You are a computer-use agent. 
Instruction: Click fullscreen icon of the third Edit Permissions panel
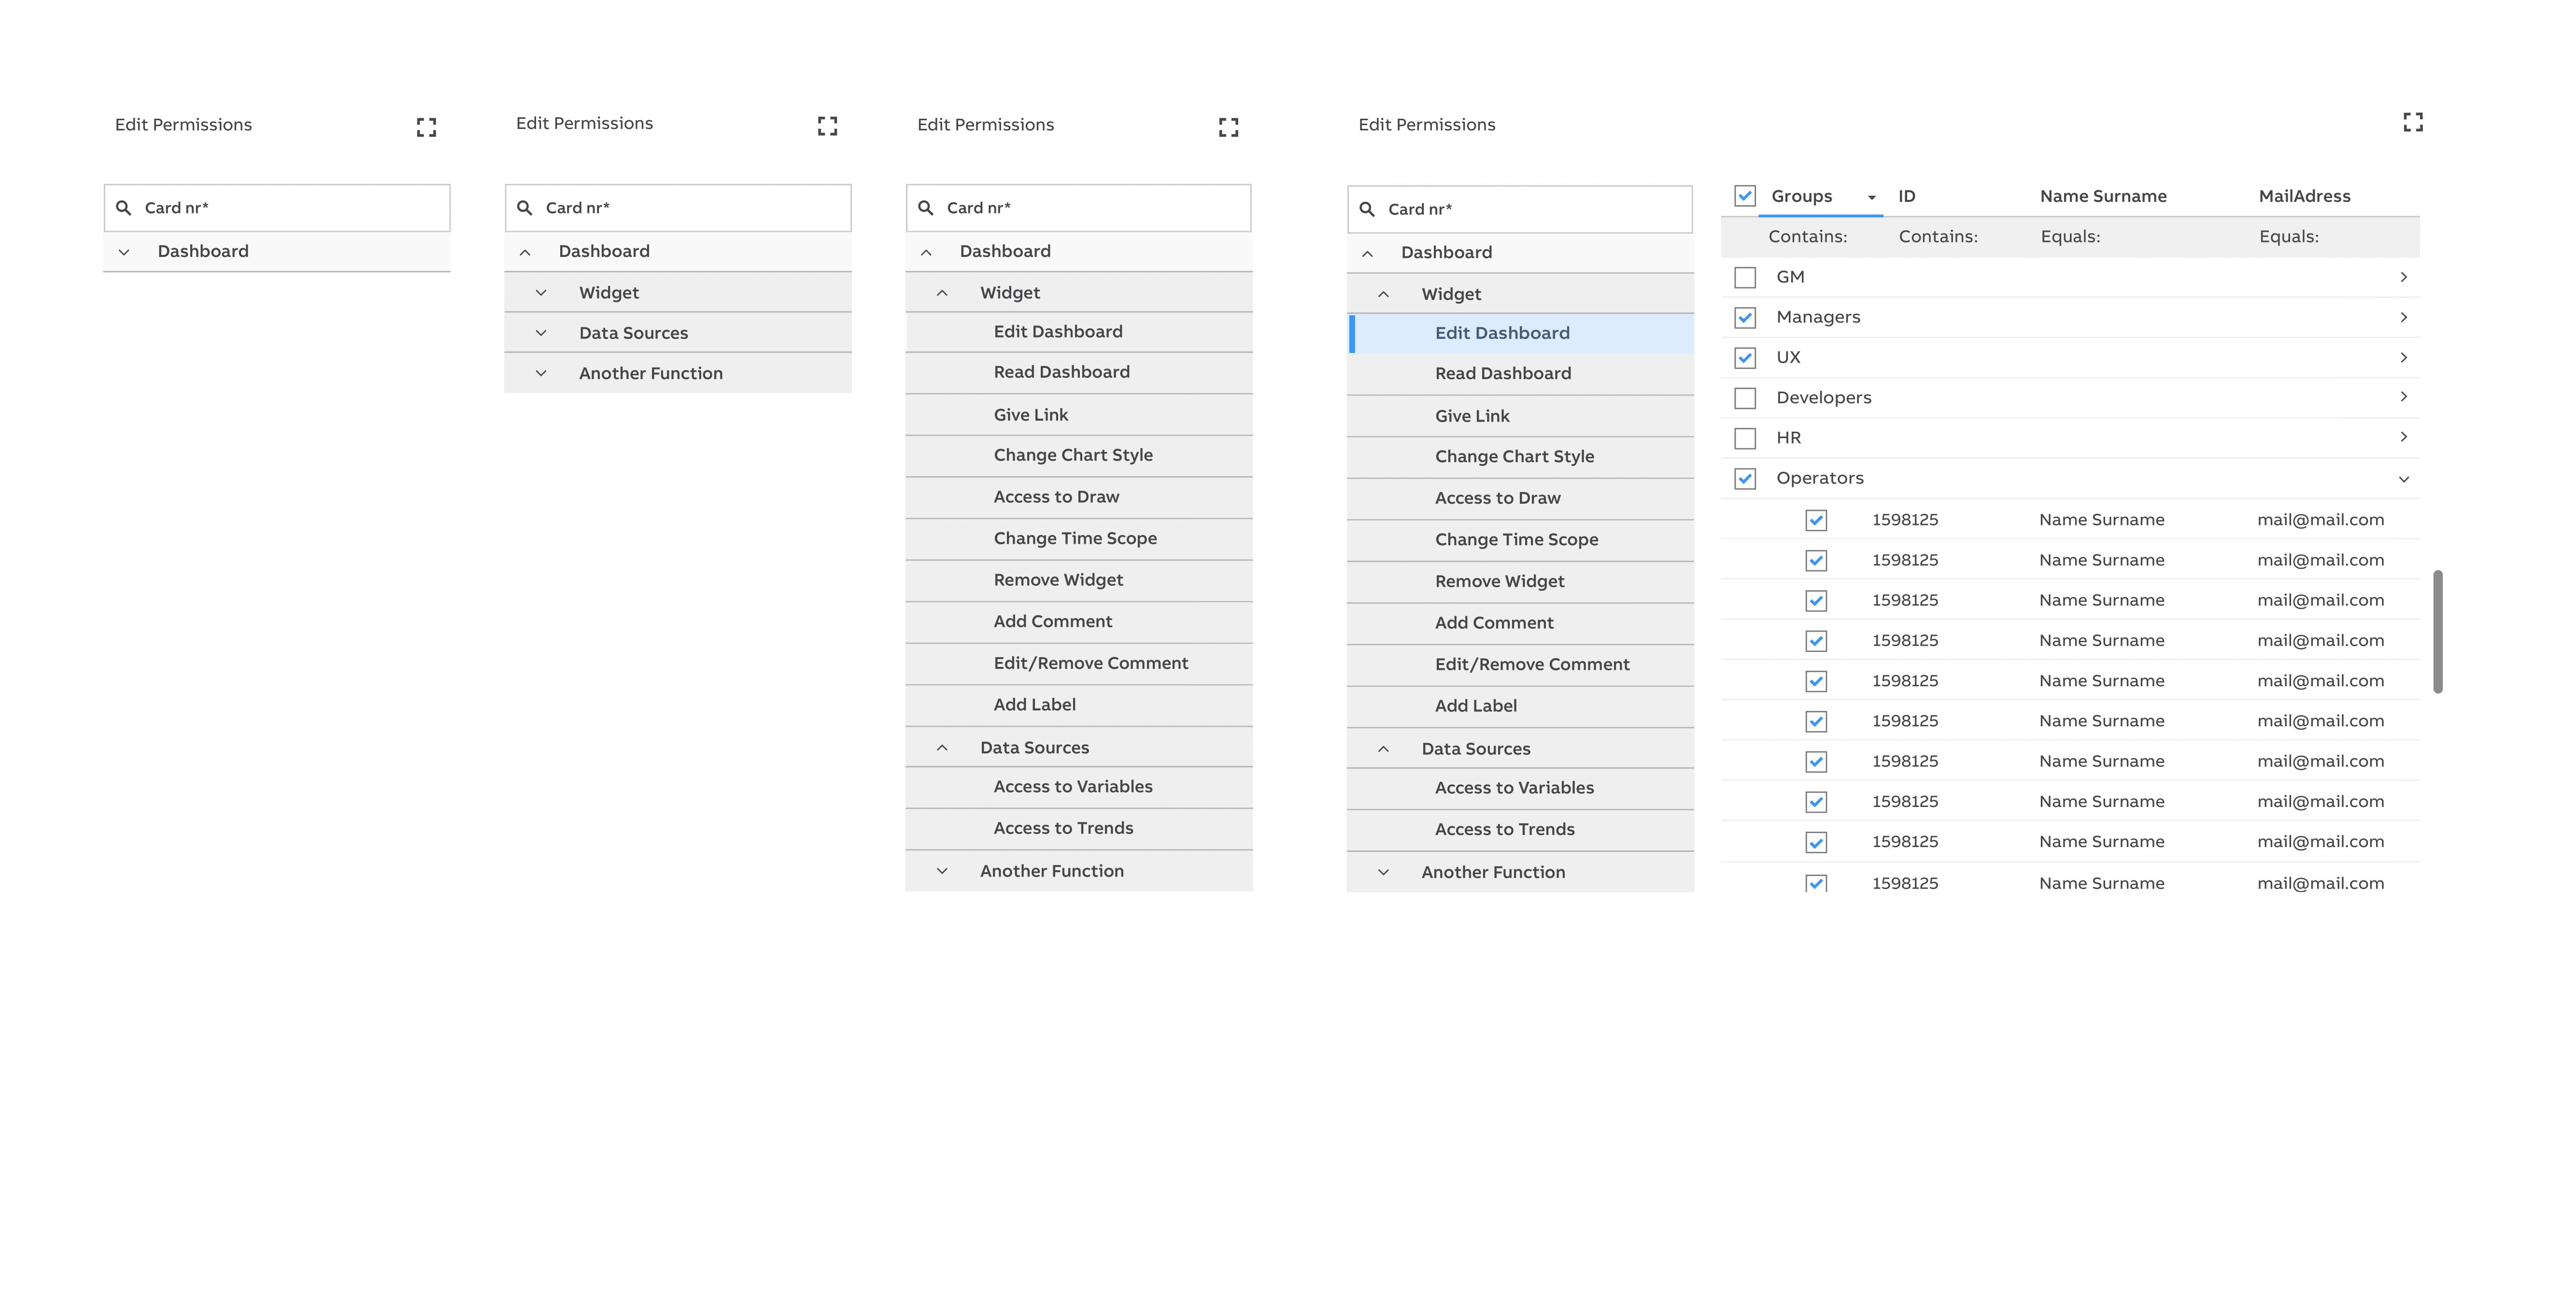click(1228, 127)
